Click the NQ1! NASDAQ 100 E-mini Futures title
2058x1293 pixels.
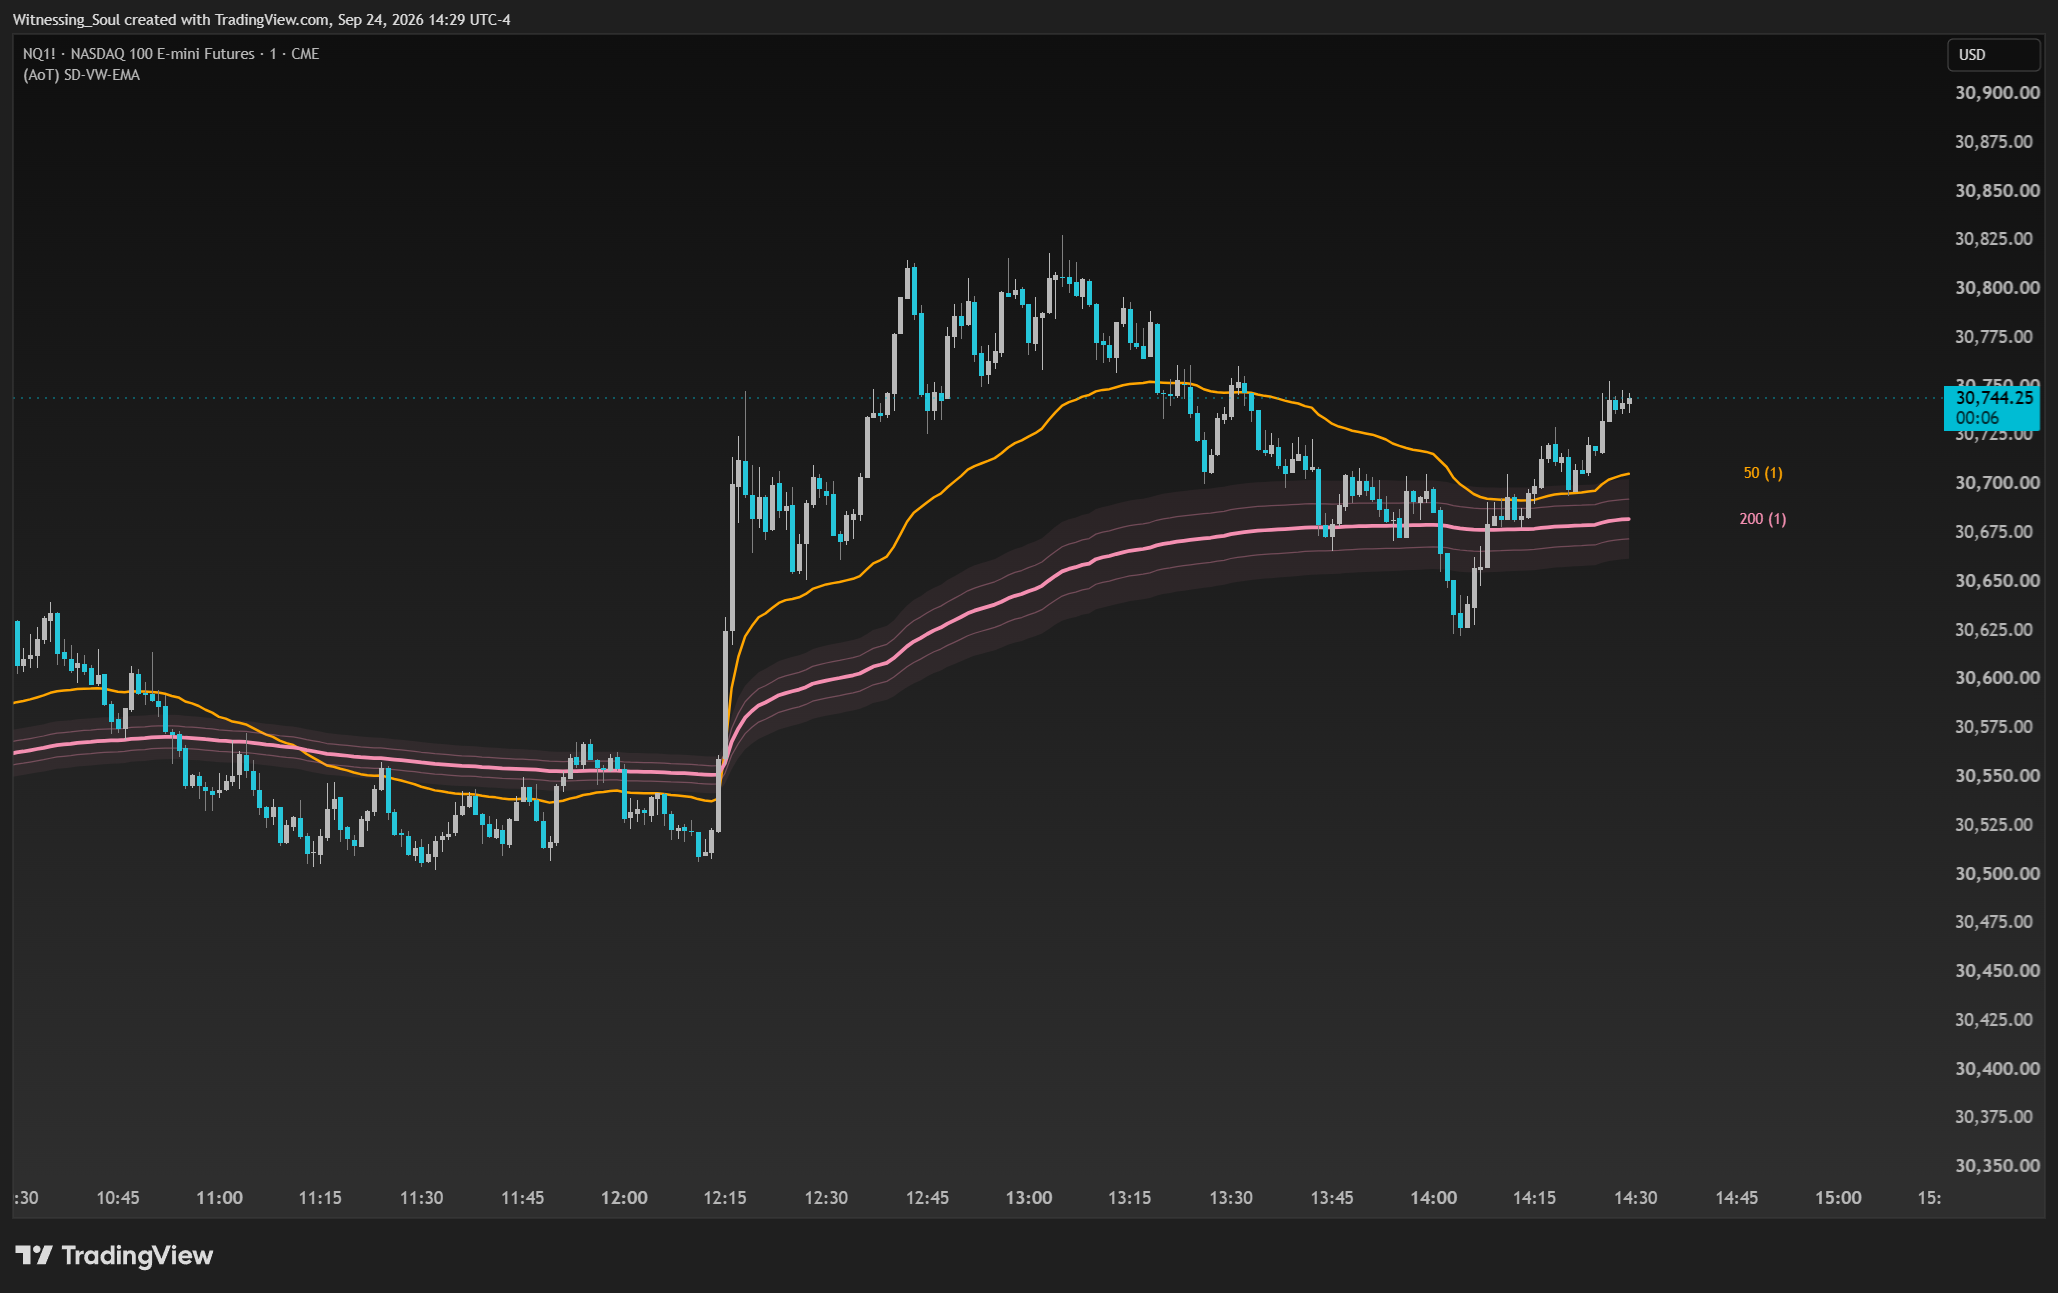click(171, 54)
